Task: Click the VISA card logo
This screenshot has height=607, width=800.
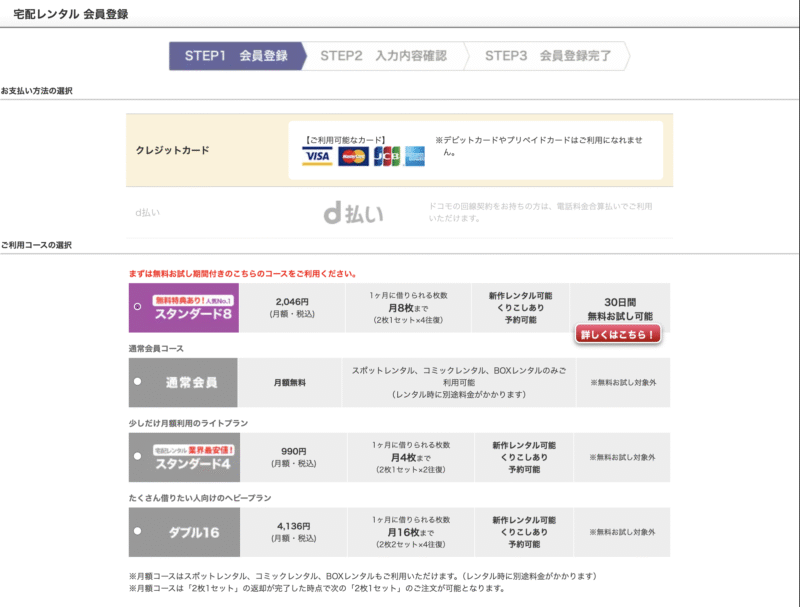Action: (317, 157)
